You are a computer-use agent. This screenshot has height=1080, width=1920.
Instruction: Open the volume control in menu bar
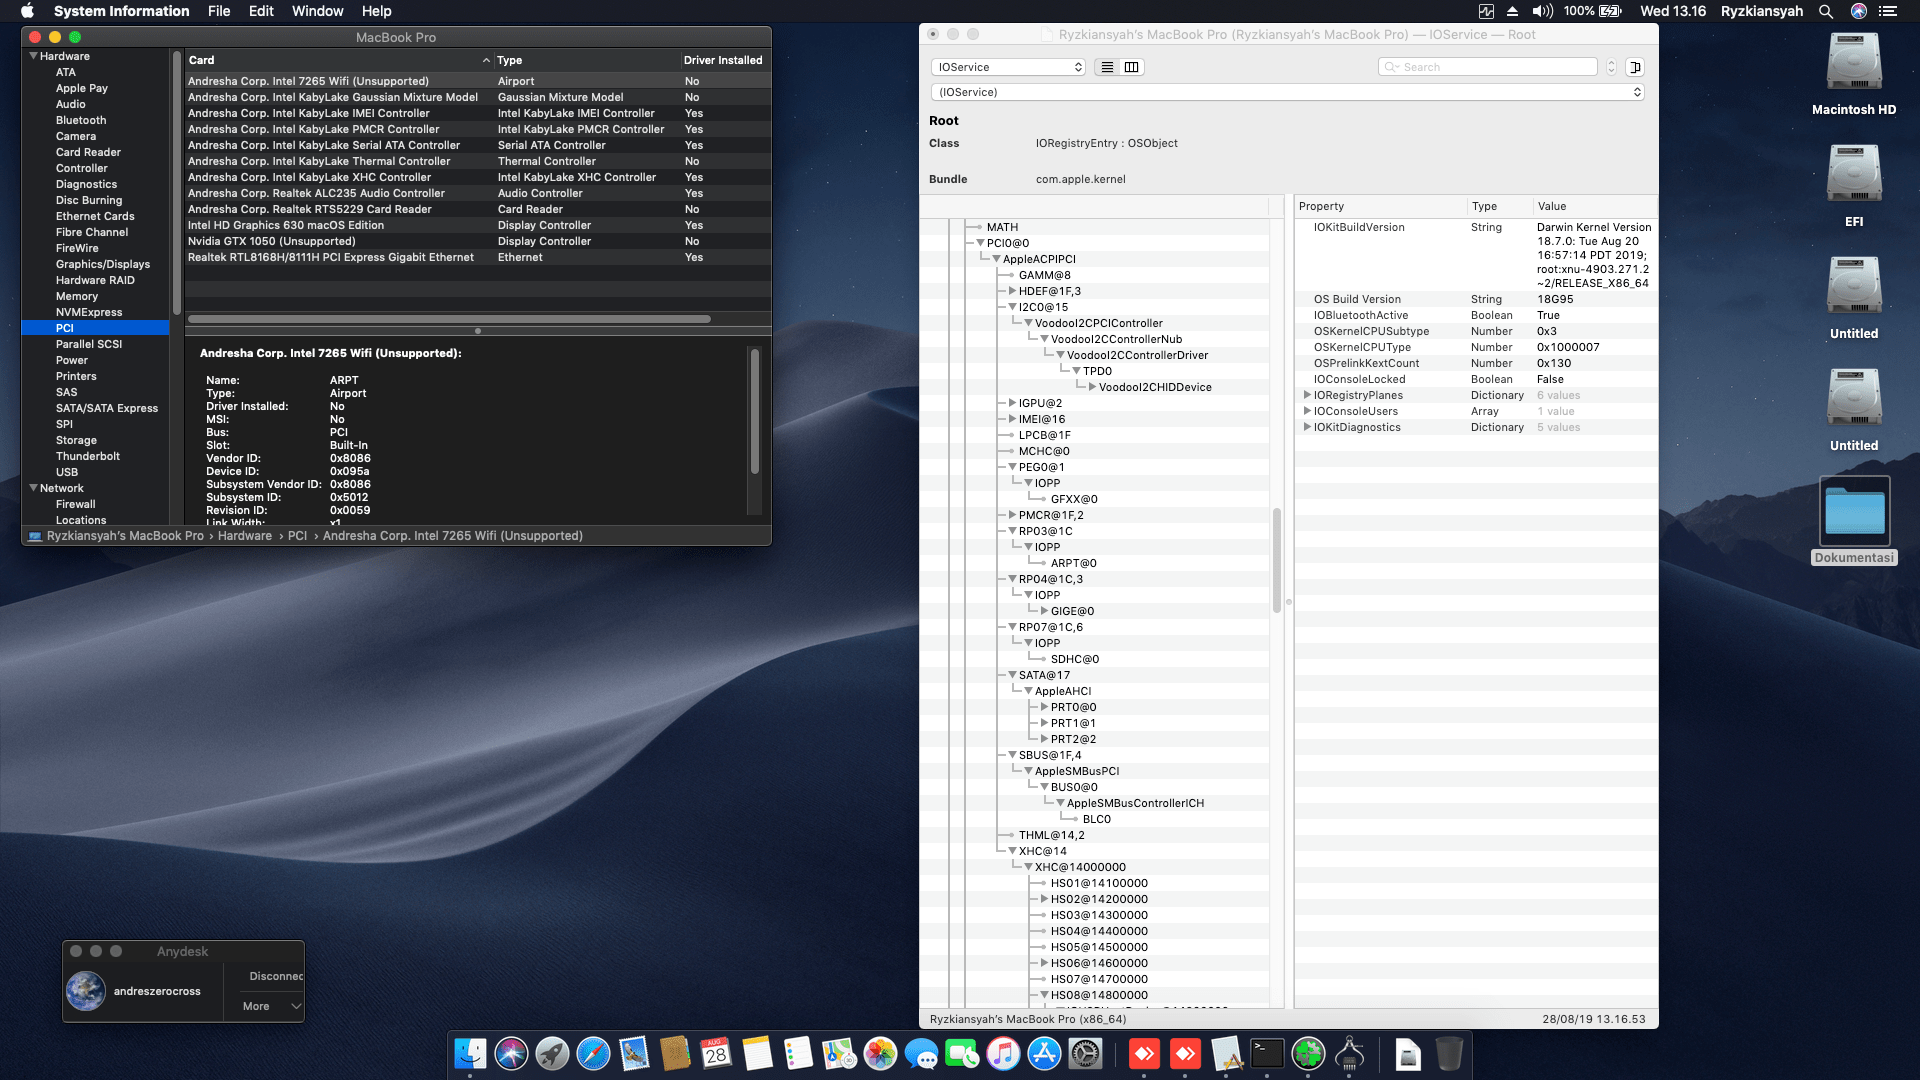point(1542,11)
